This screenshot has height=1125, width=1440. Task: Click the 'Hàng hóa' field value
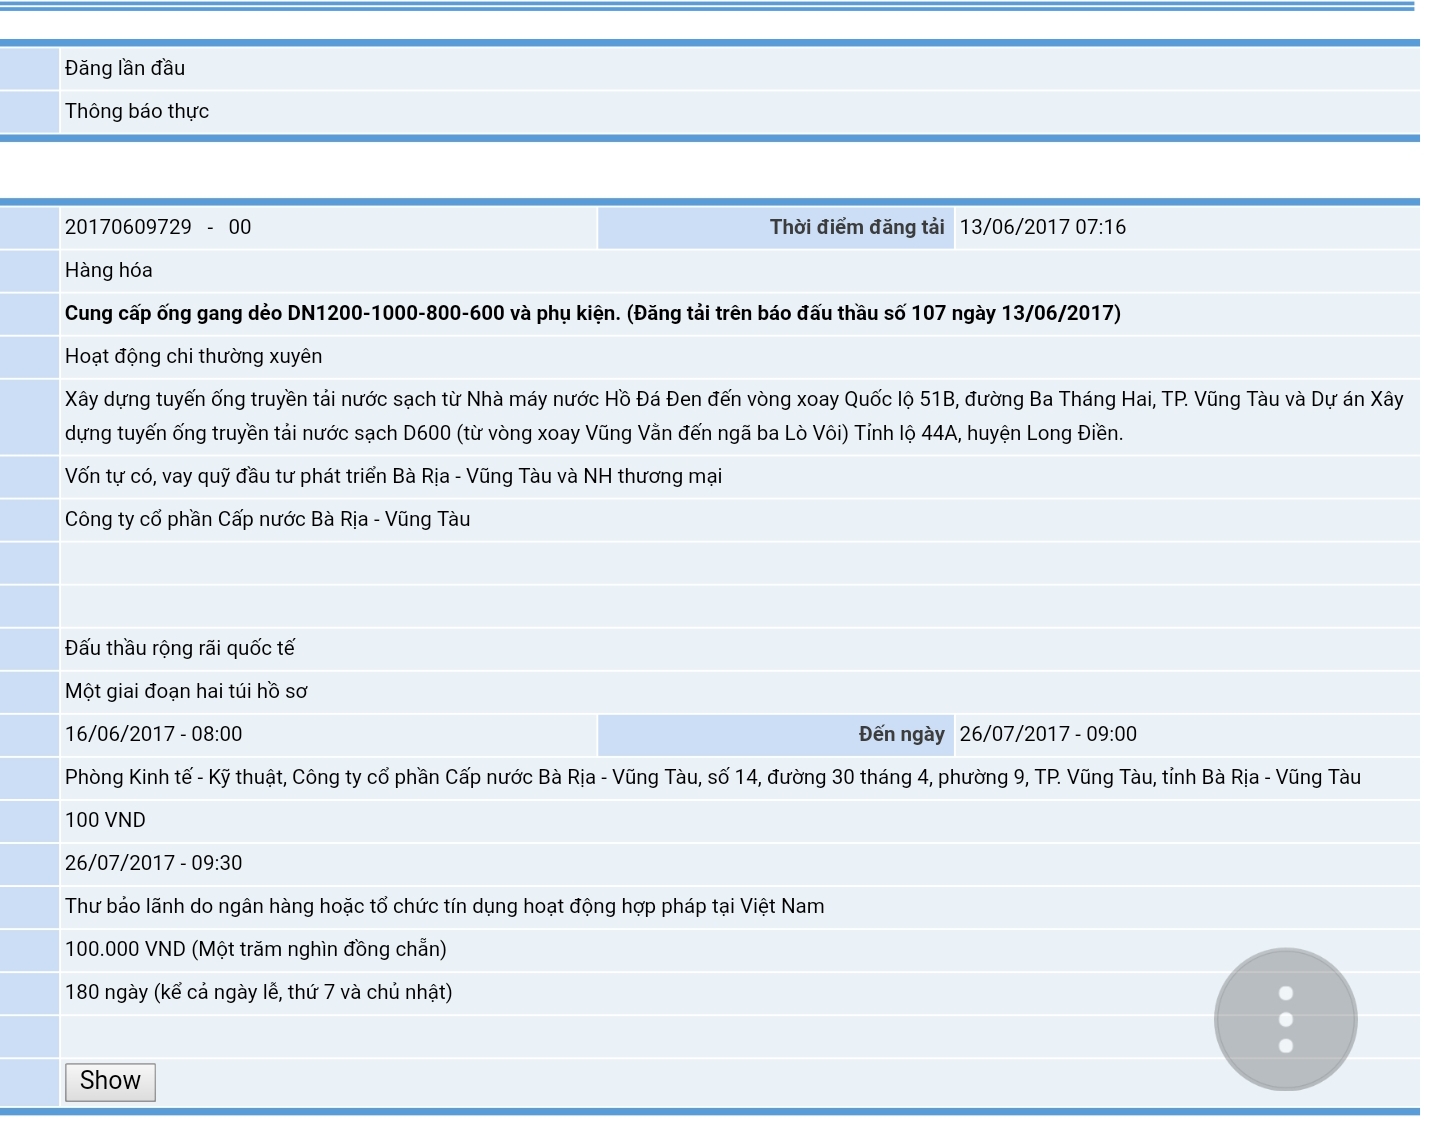click(109, 270)
